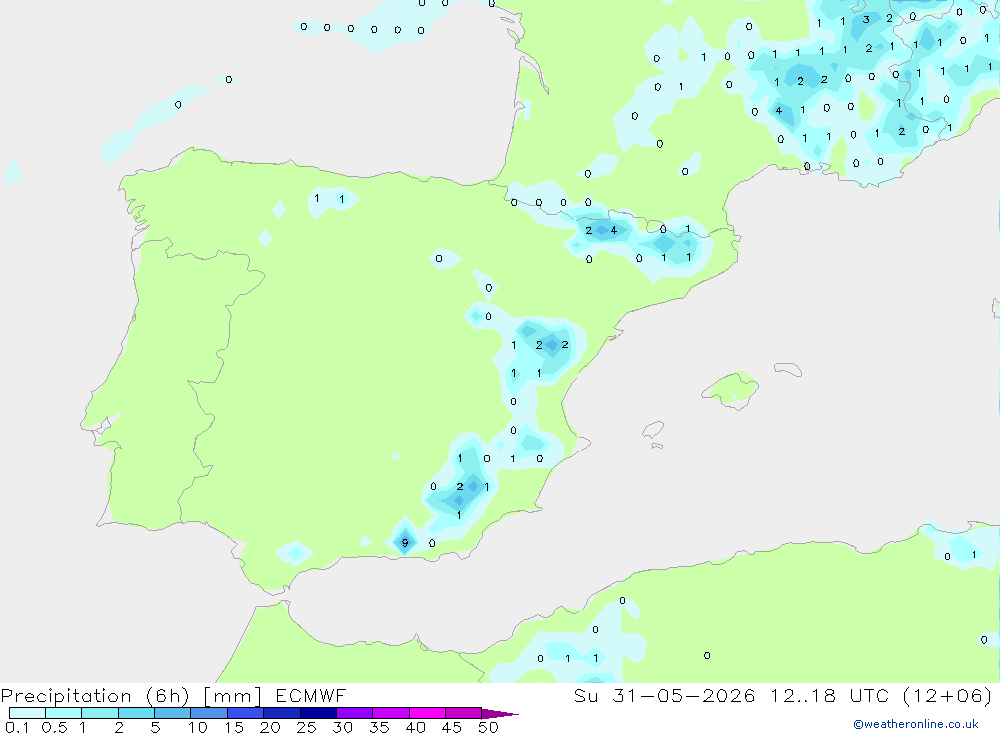Click the above-50 mm legend arrow tip
This screenshot has height=733, width=1000.
tap(499, 713)
